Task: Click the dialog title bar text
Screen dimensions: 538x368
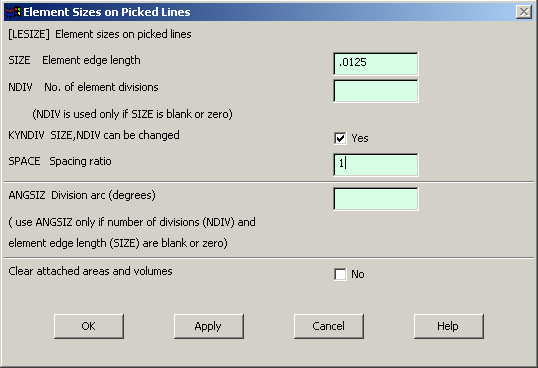Action: 107,12
